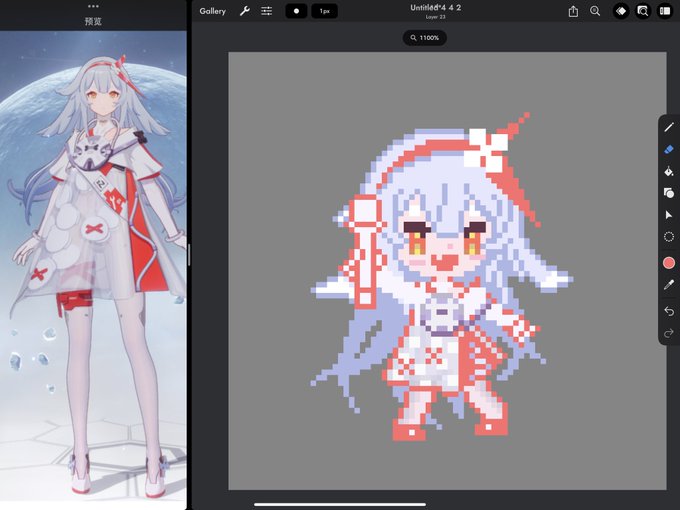Click the split view divider handle
680x510 pixels.
[x=189, y=255]
